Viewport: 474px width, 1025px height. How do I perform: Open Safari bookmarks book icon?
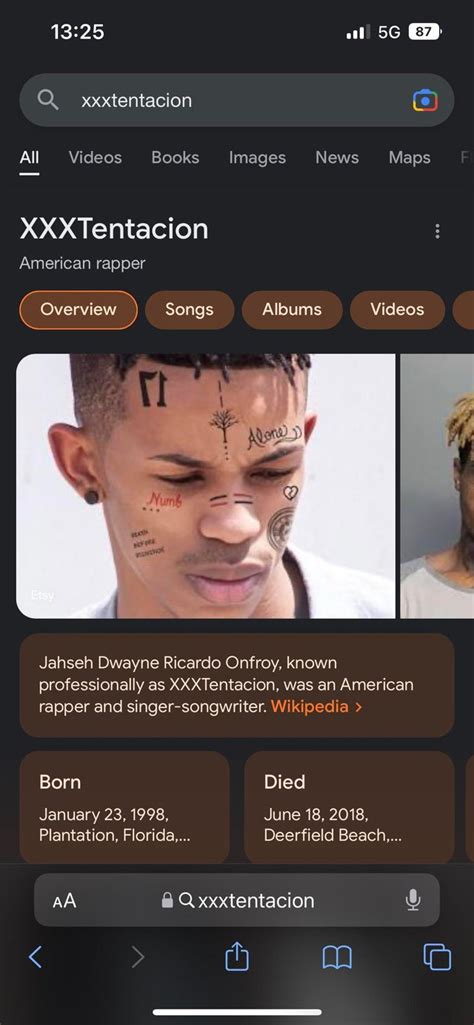point(337,958)
